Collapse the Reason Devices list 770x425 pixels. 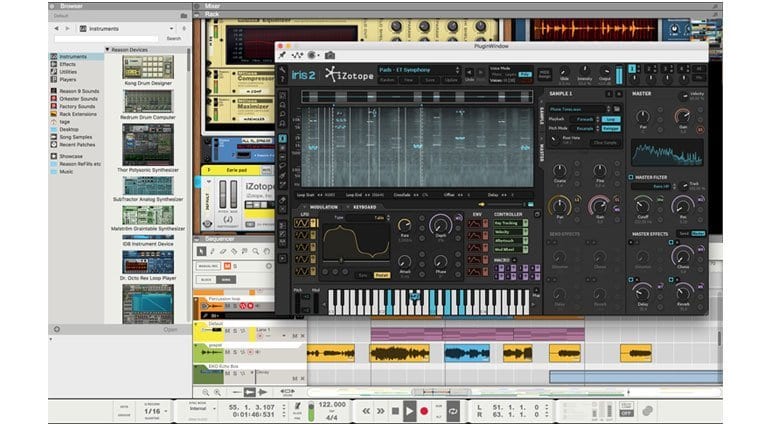click(x=108, y=50)
